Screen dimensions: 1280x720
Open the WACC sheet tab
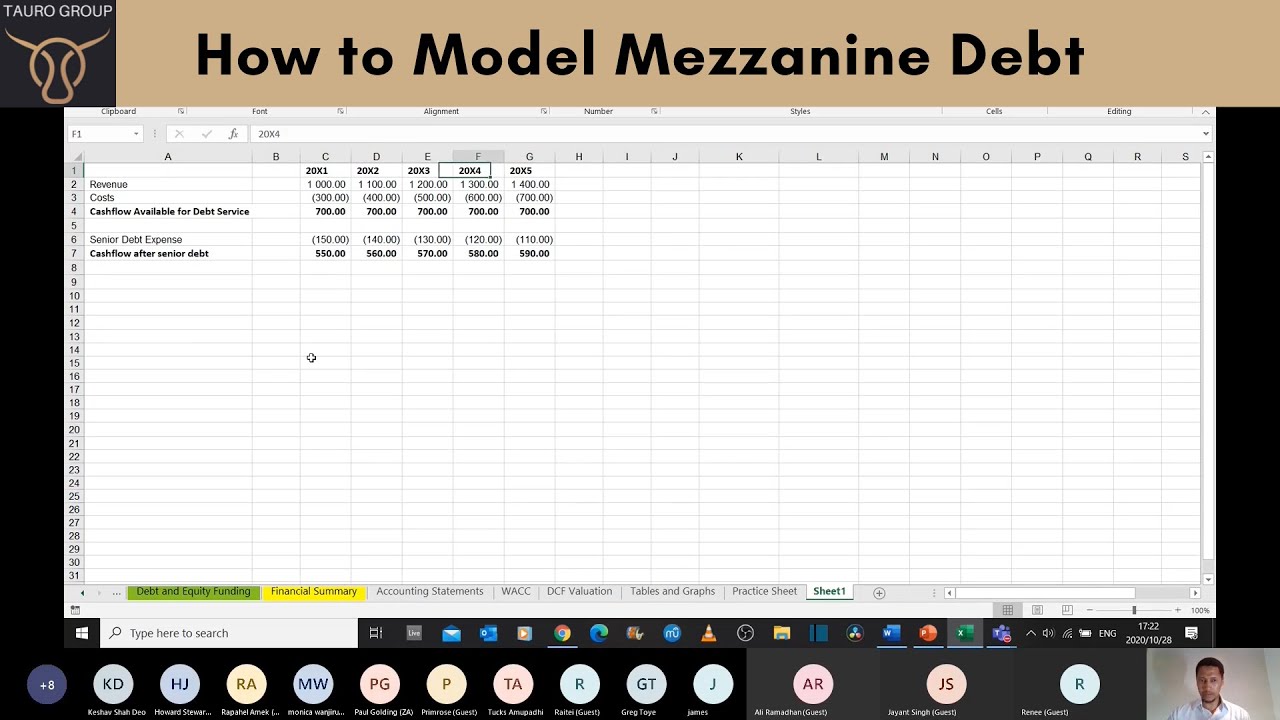pos(516,592)
